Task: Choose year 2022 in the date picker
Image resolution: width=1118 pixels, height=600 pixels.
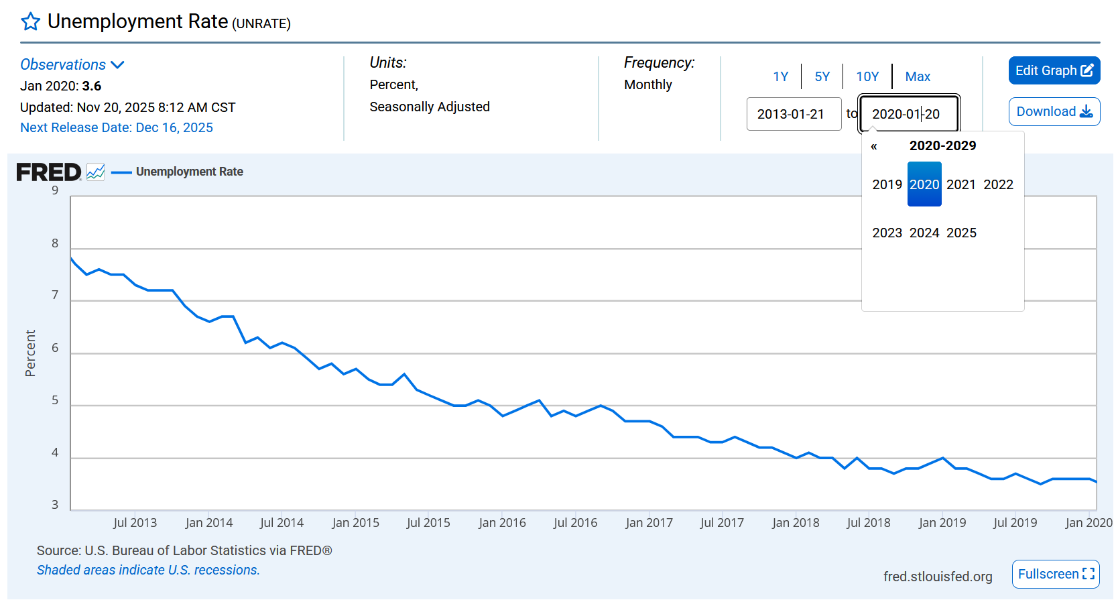Action: click(x=998, y=184)
